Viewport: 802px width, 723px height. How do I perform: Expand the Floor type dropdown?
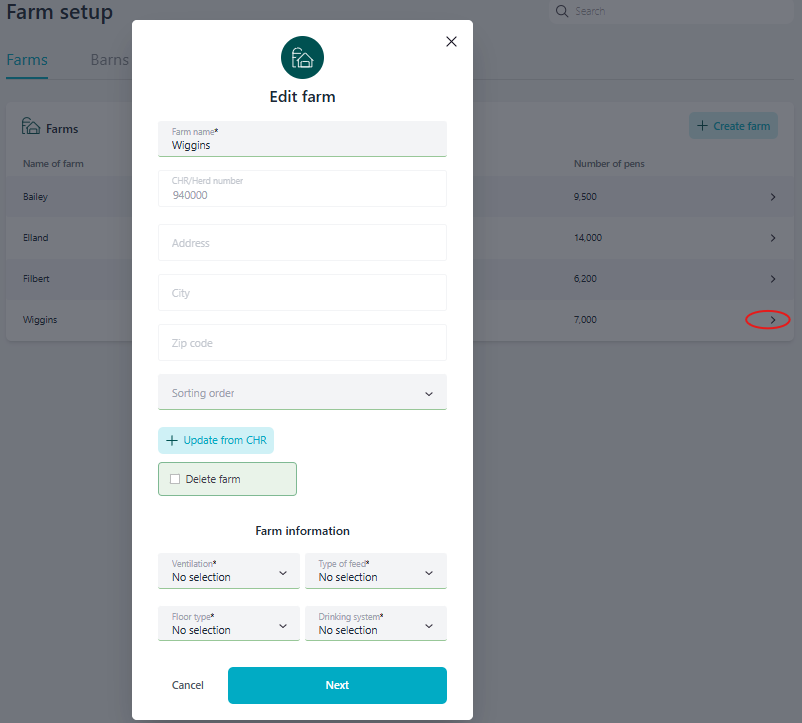tap(229, 624)
